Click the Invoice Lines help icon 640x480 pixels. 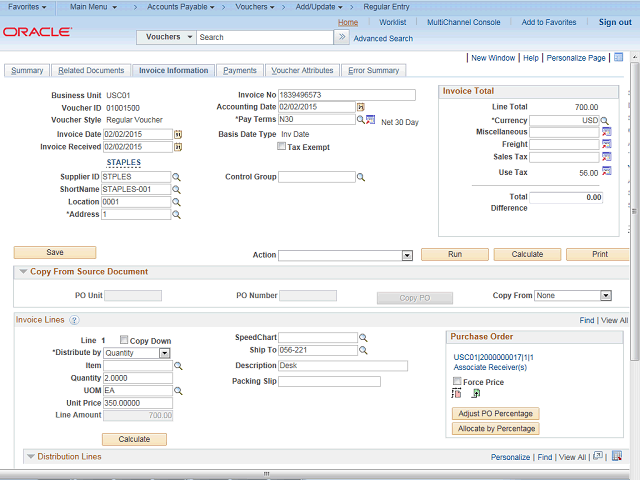click(x=74, y=320)
